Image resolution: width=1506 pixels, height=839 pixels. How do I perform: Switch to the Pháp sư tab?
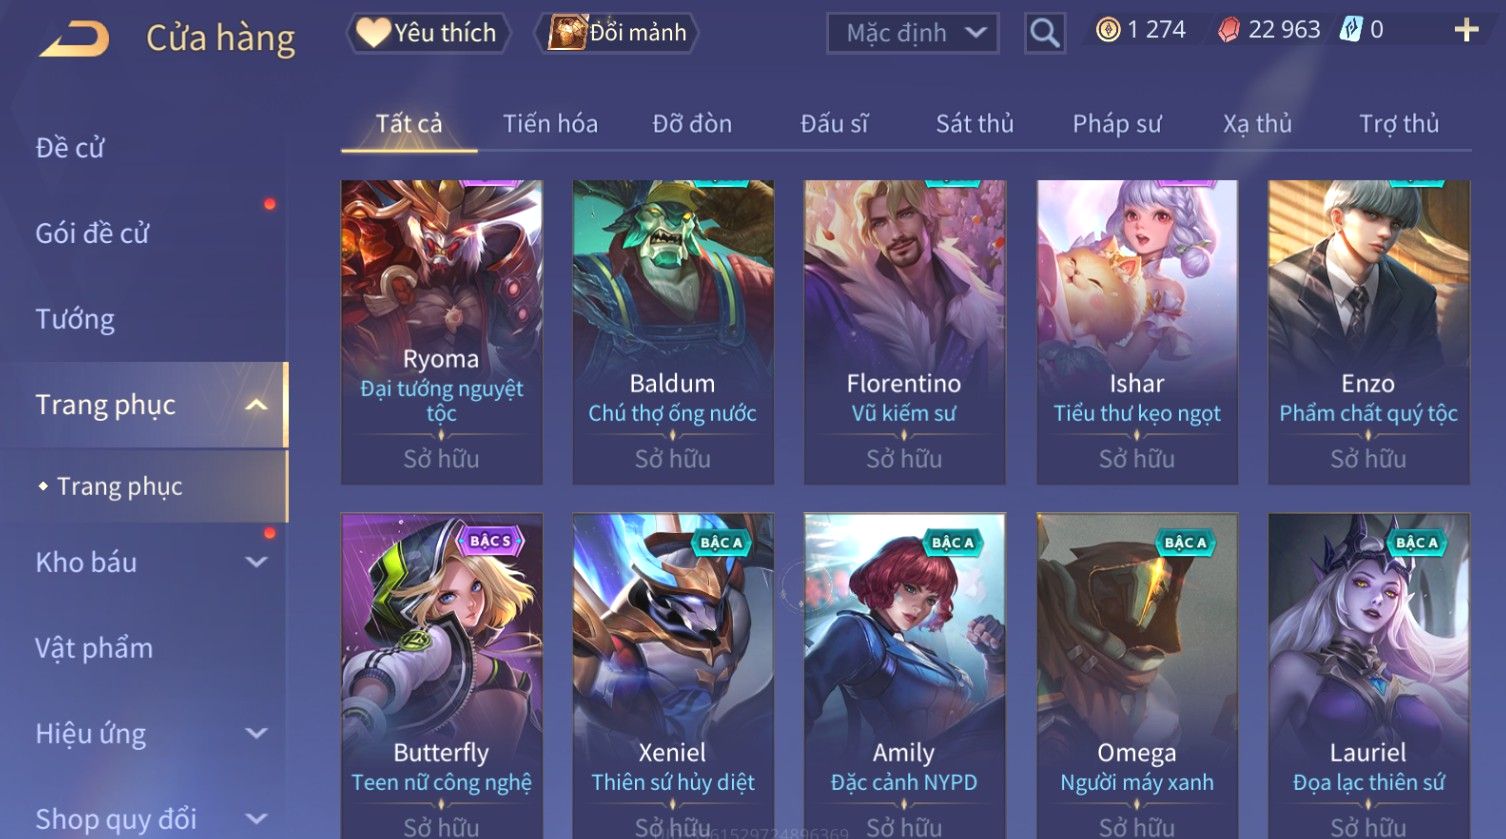(1117, 124)
